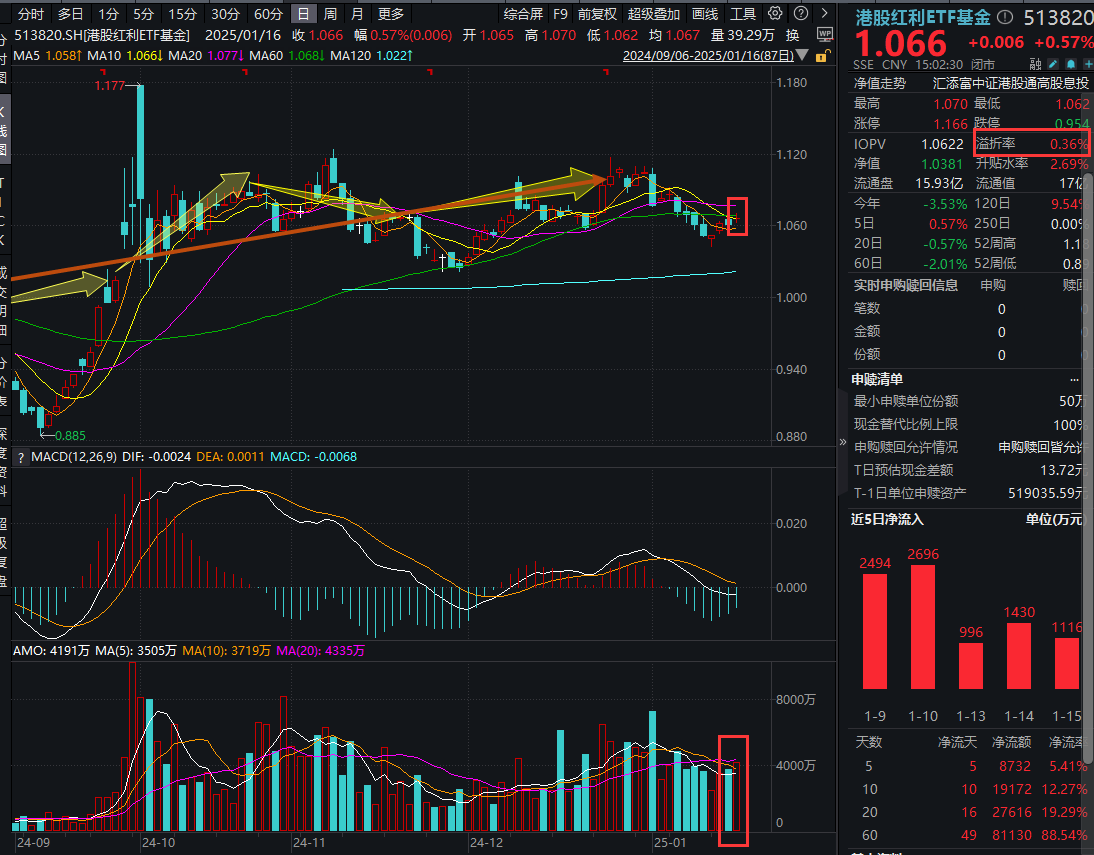This screenshot has width=1094, height=855.
Task: Open the 申赎清单 redemption list details link
Action: [1074, 379]
